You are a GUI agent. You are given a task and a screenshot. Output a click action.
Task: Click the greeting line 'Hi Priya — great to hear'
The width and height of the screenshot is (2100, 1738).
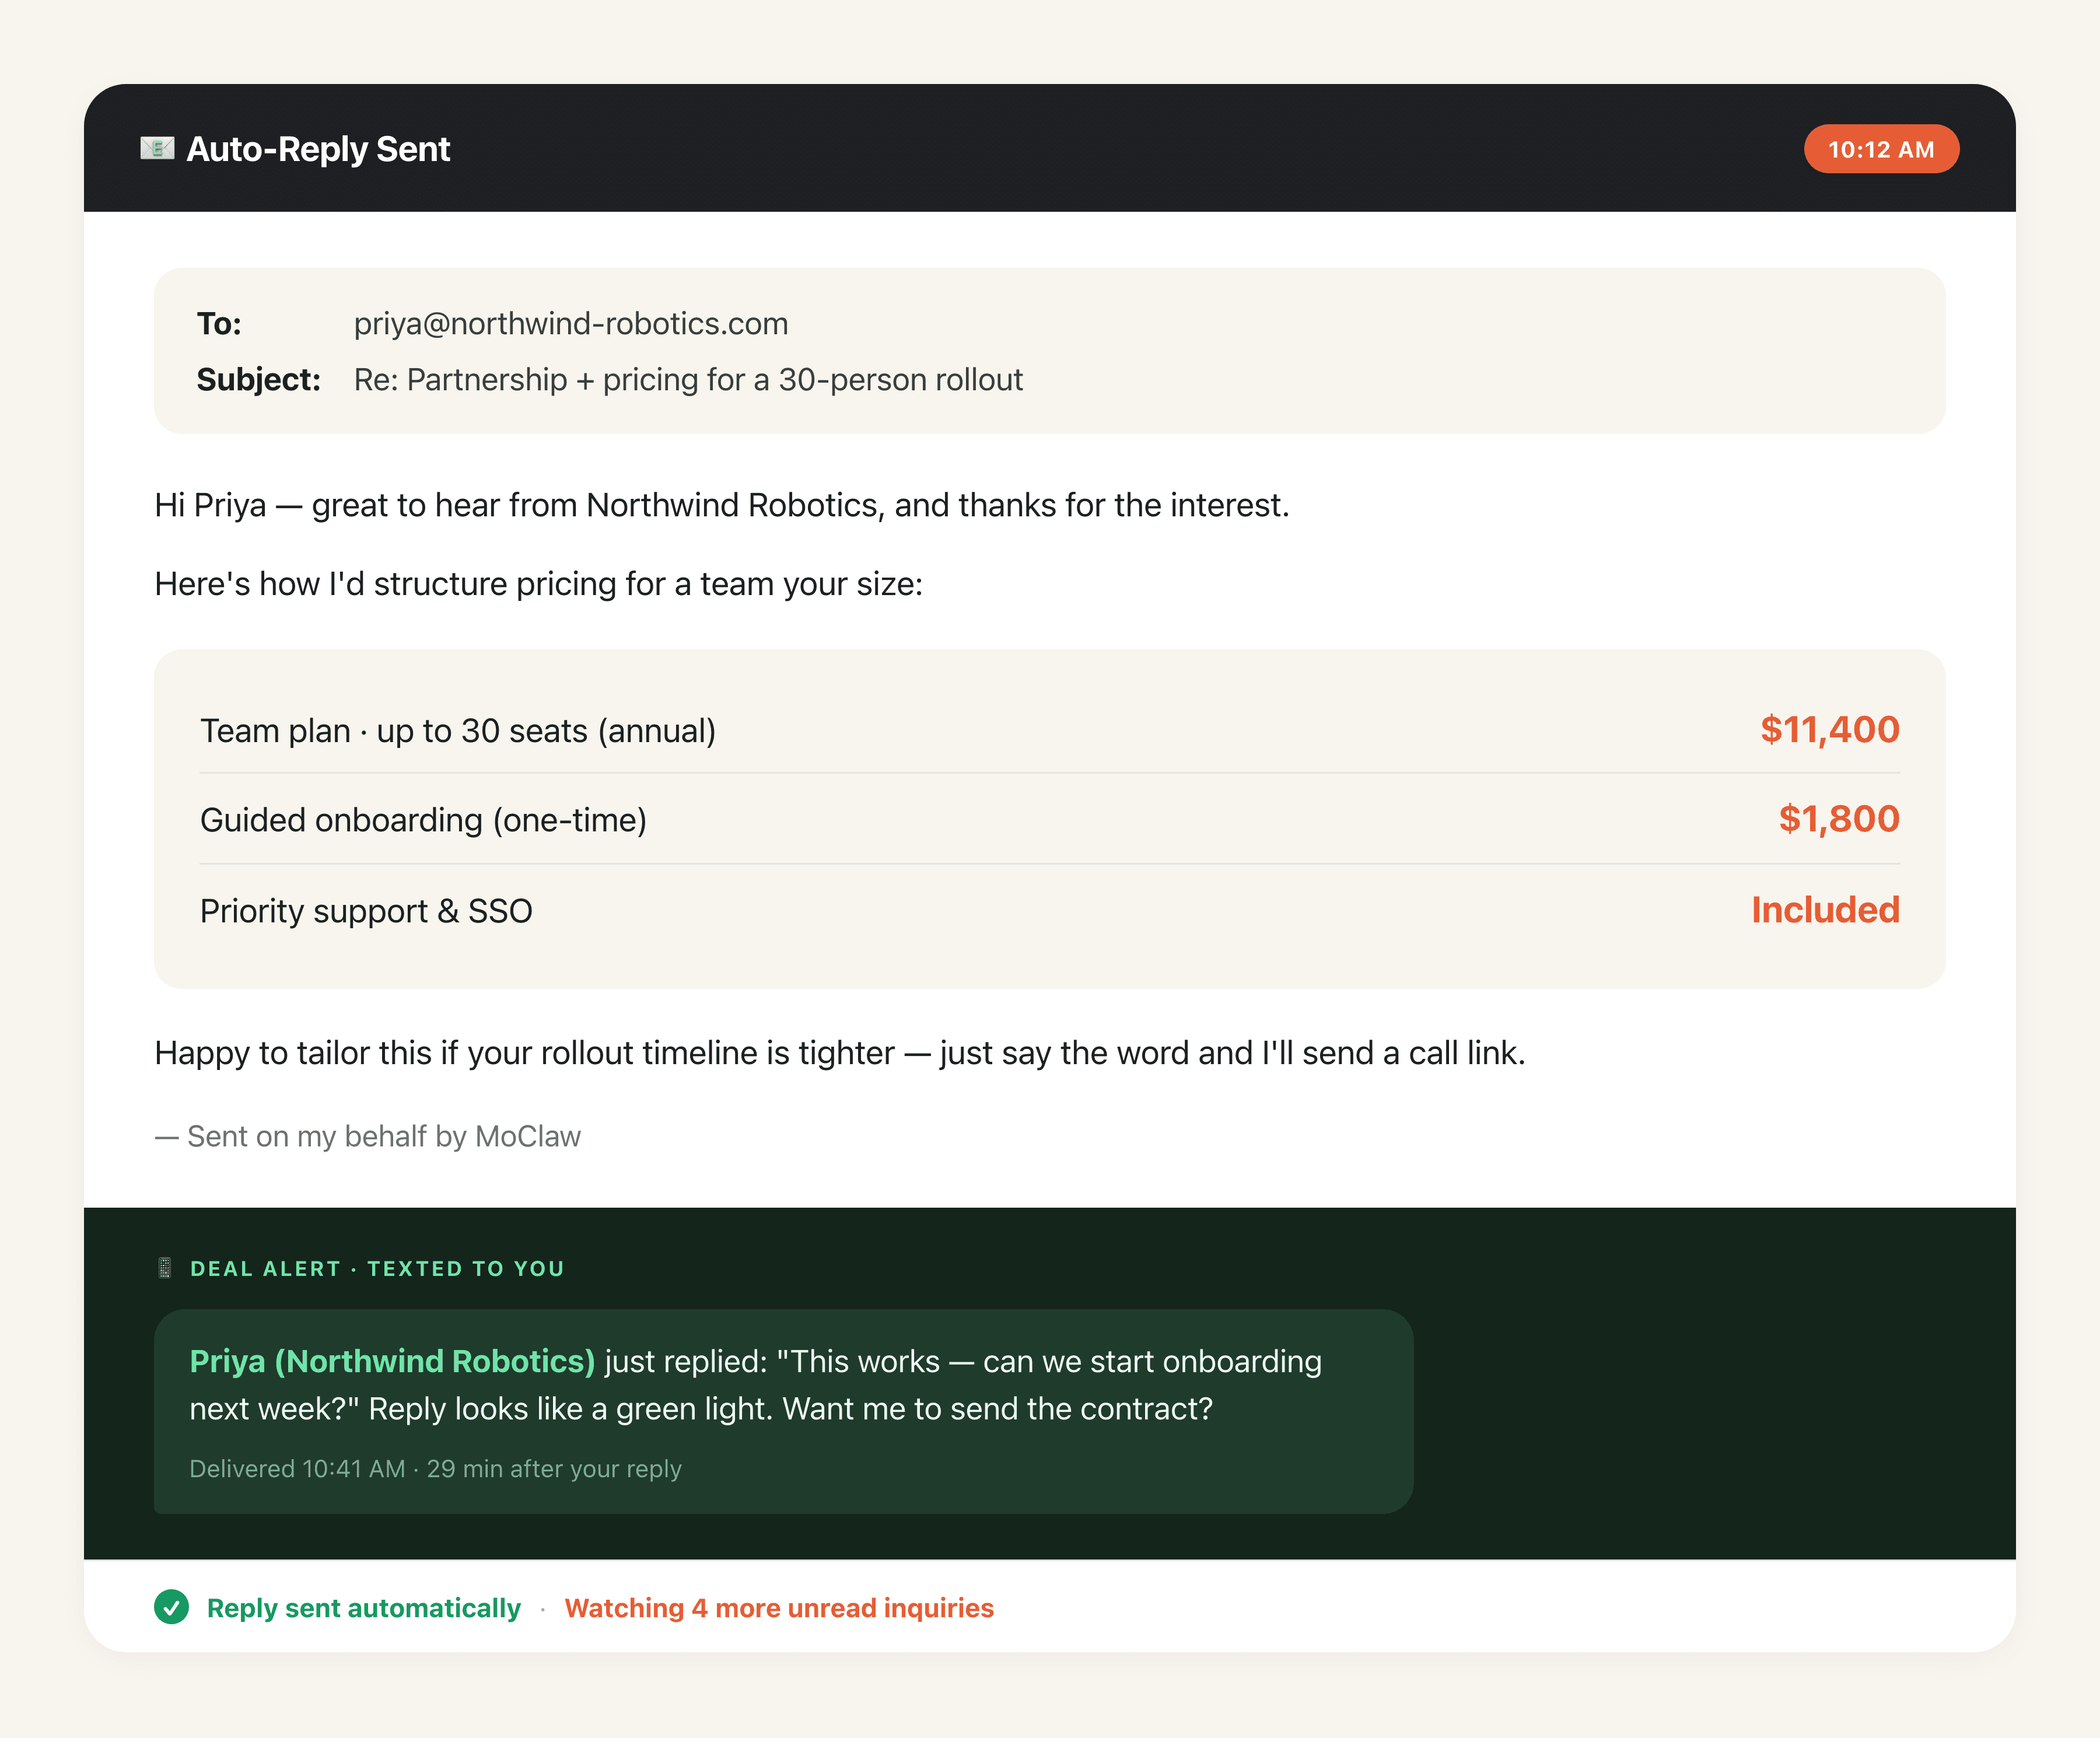tap(722, 505)
